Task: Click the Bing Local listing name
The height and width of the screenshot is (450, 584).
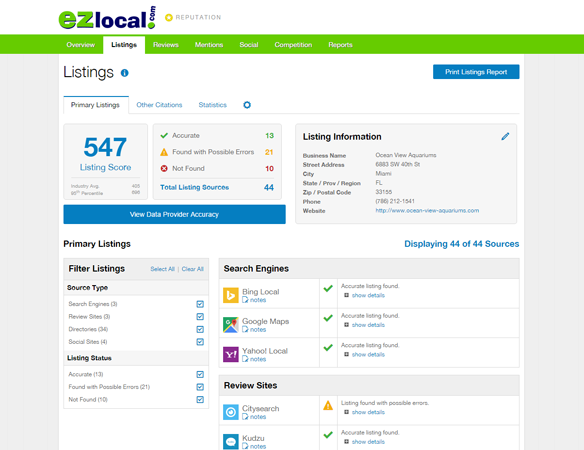Action: pyautogui.click(x=261, y=292)
